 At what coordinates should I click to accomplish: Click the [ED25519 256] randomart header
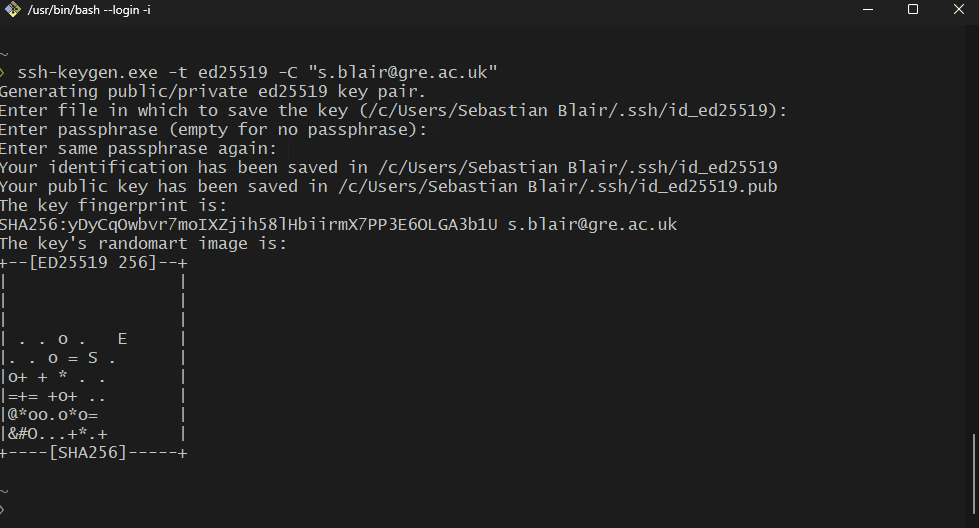coord(94,263)
